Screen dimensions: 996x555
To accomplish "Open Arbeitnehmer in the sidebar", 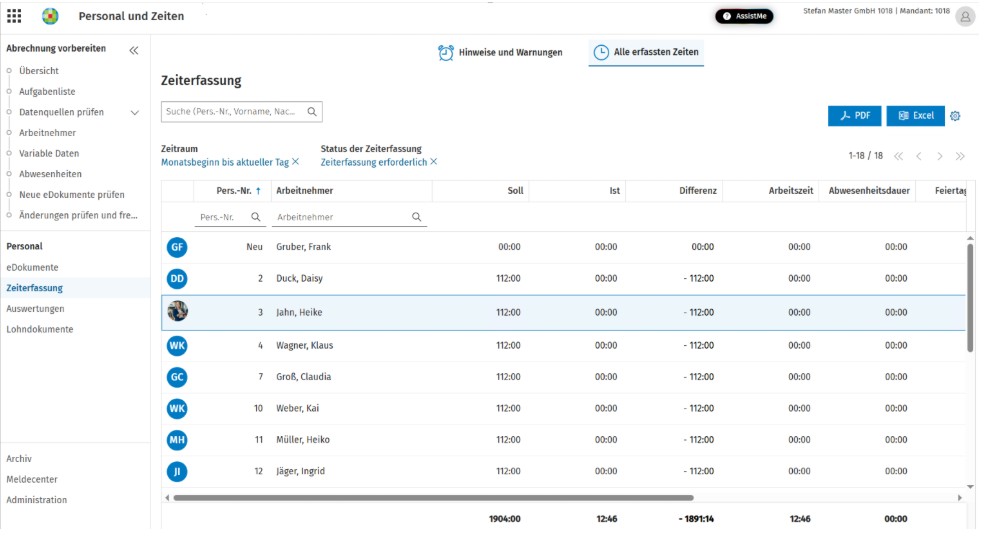I will tap(47, 133).
